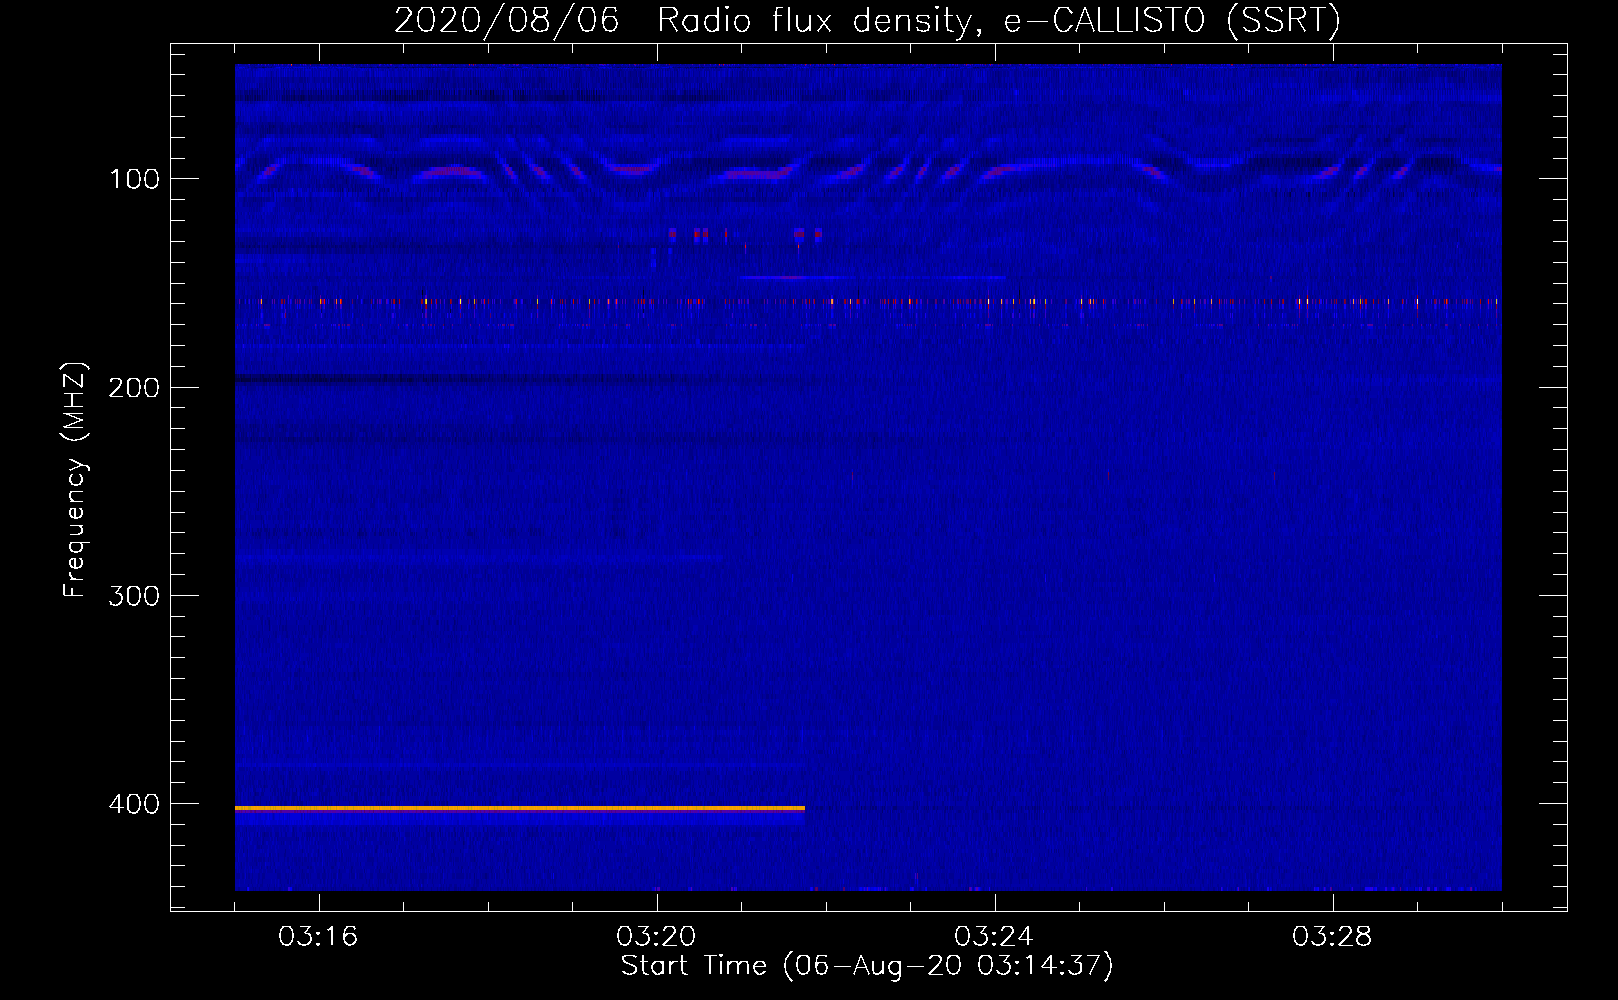Click the 03:28 time tick label
1618x1000 pixels.
tap(1332, 937)
